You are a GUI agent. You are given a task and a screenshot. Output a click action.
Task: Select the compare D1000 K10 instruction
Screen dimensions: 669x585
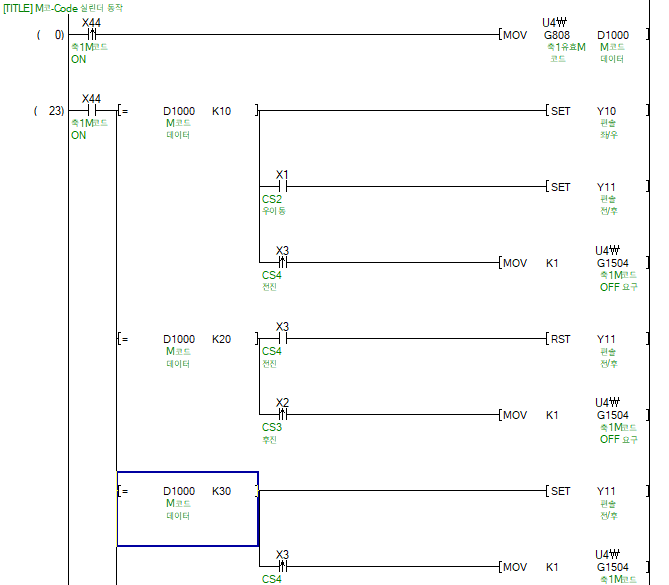click(x=188, y=111)
